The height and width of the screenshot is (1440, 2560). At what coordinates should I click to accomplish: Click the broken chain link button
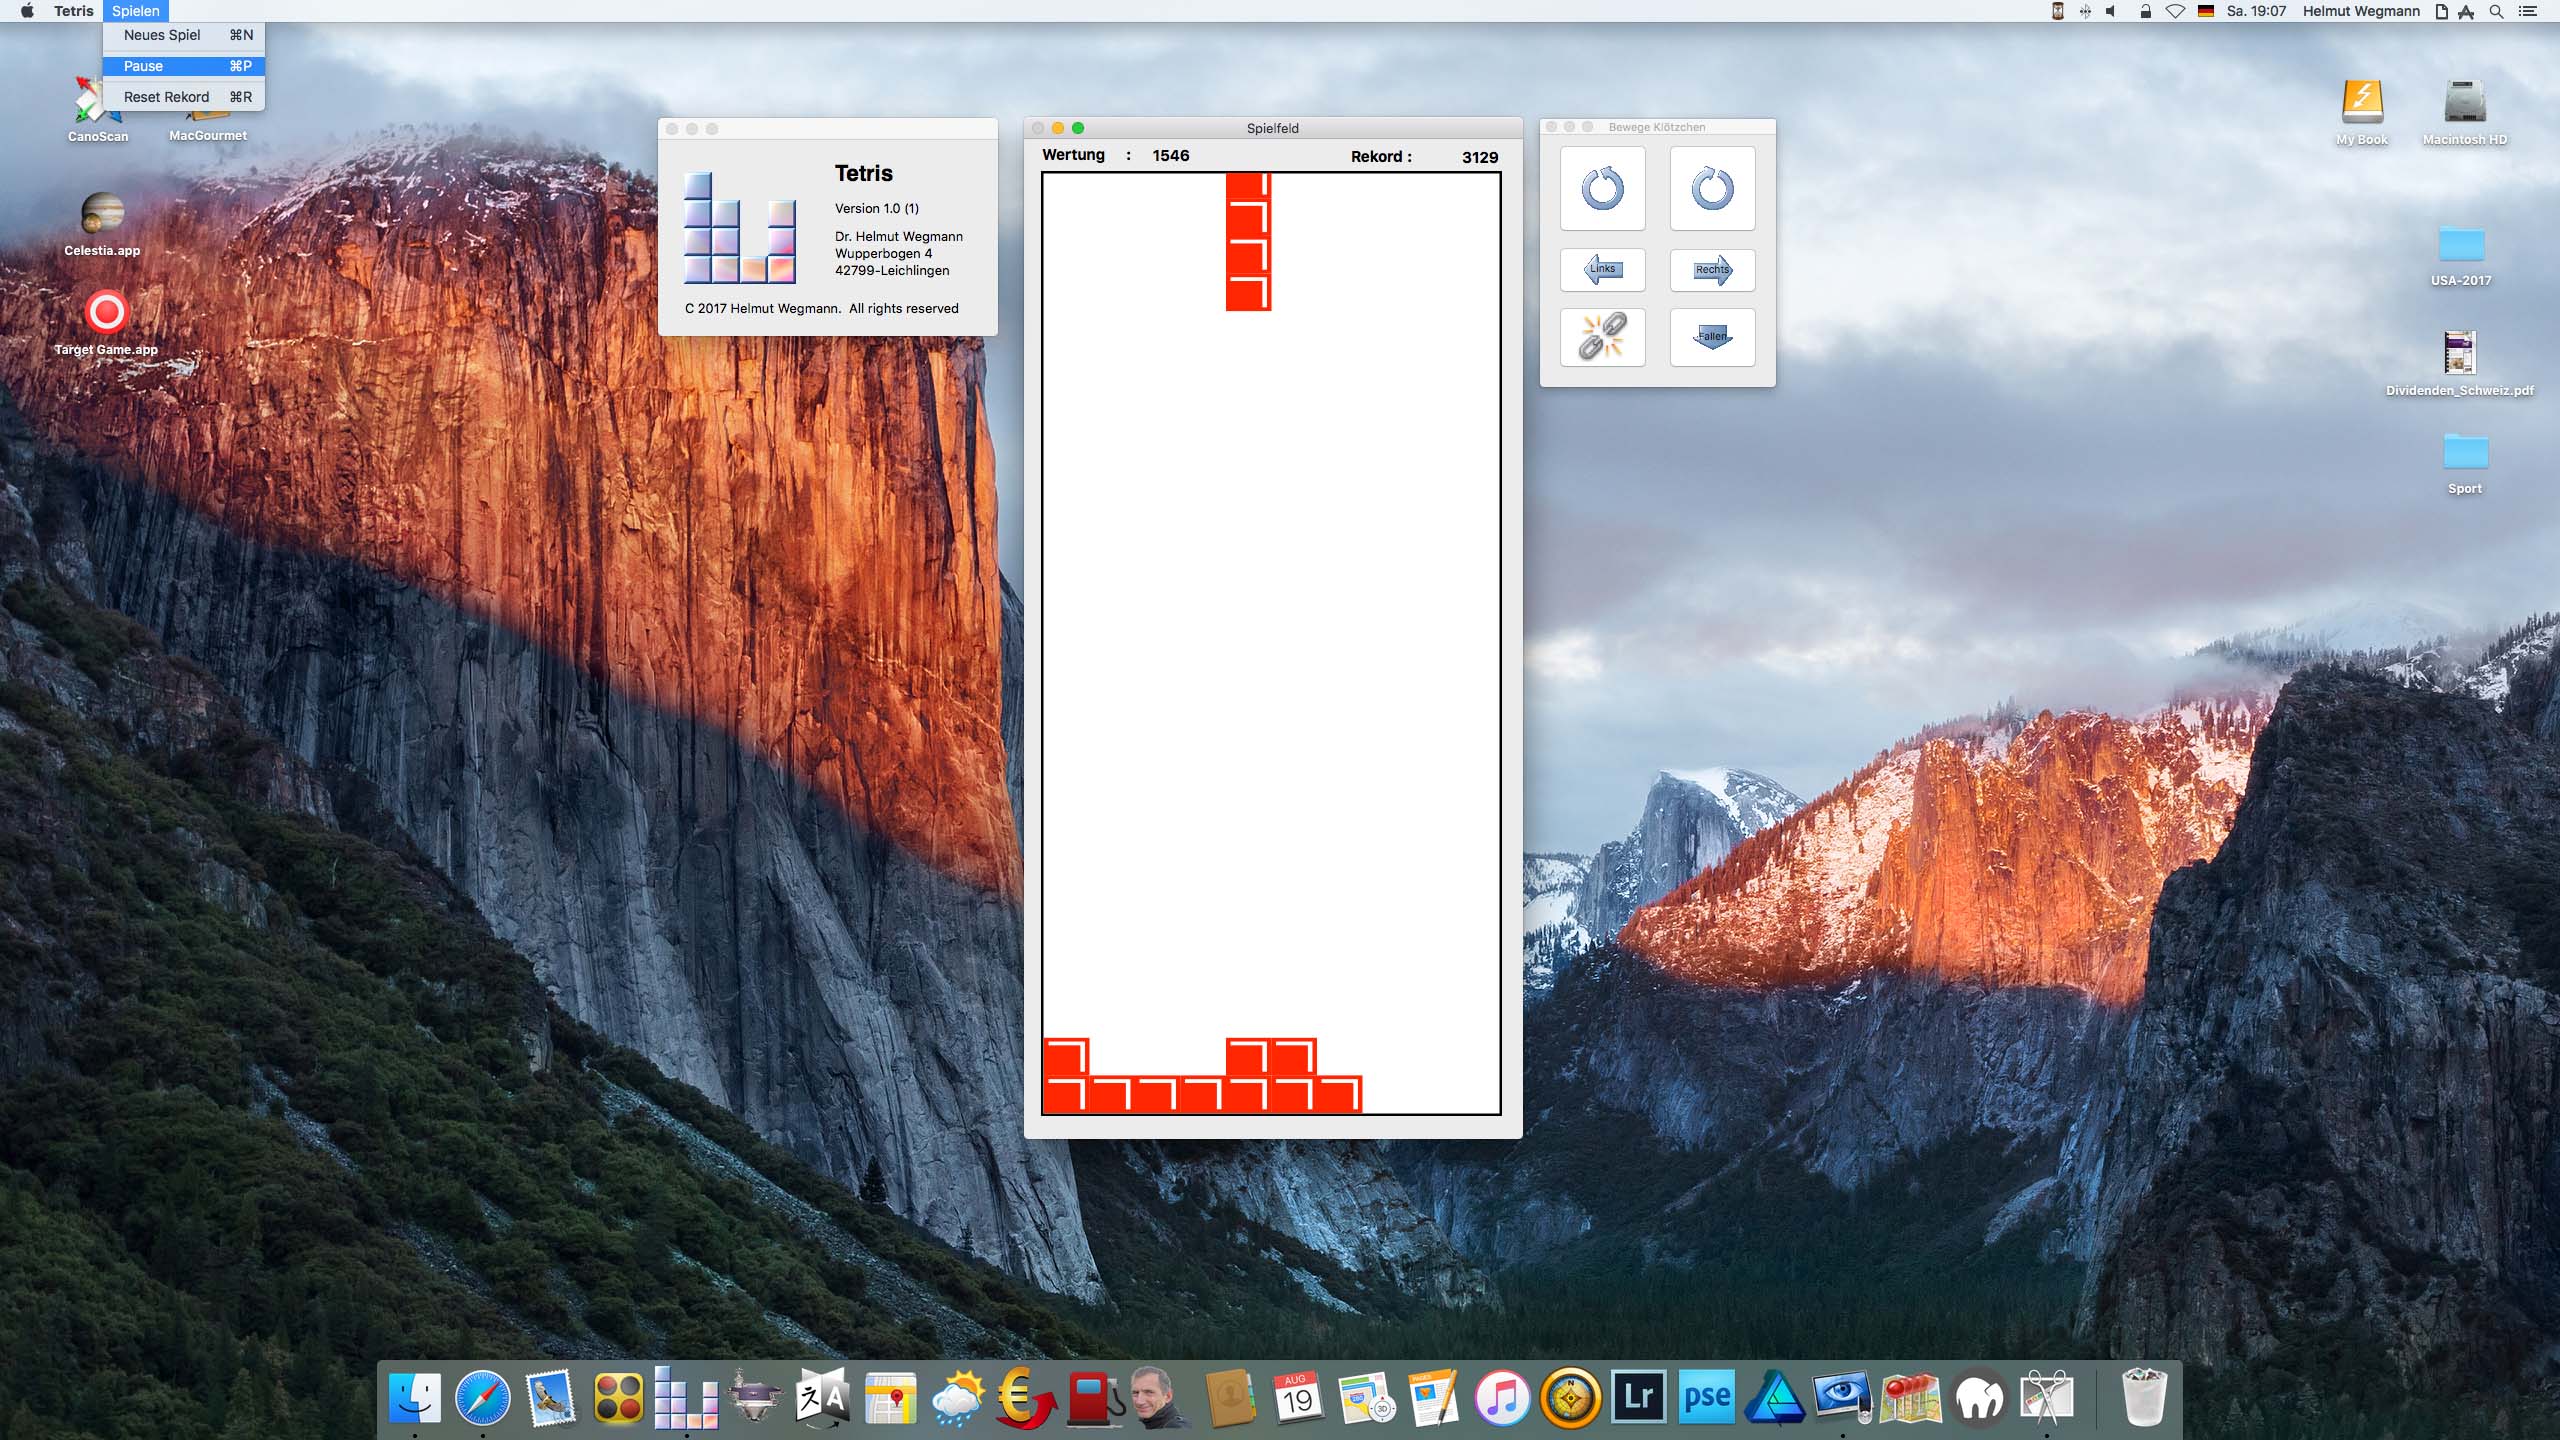pyautogui.click(x=1602, y=337)
